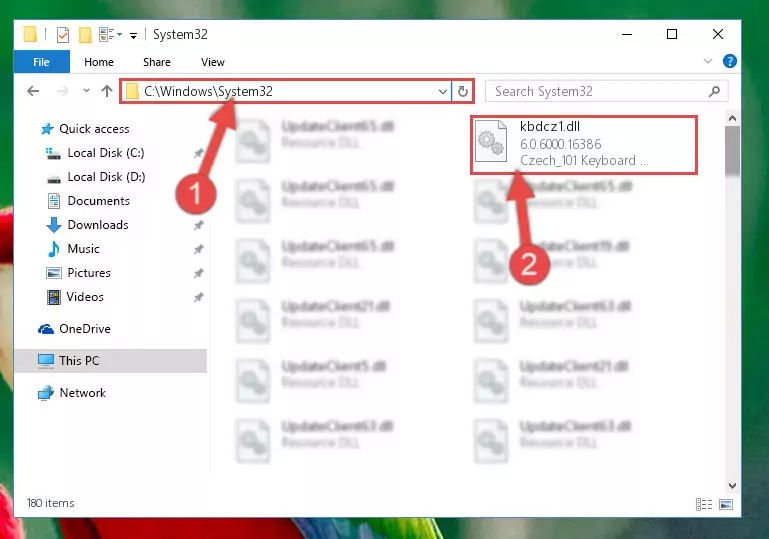Click the scrollbar down arrow

coord(732,486)
